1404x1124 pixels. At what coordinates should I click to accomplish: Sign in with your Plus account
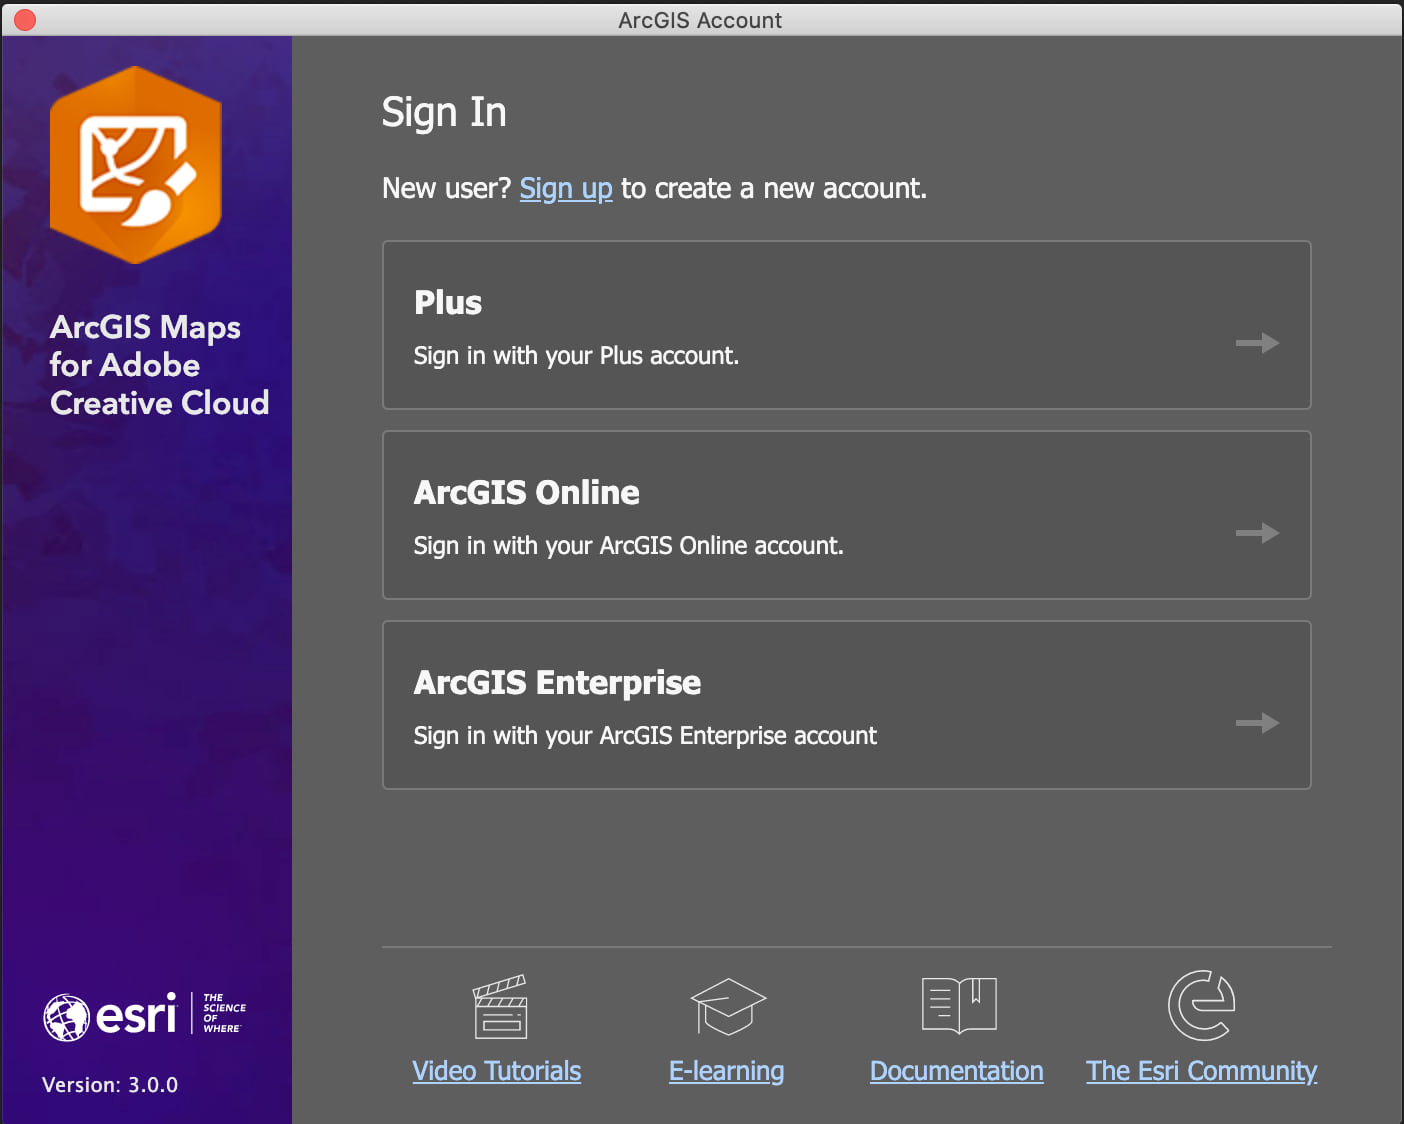click(x=846, y=325)
